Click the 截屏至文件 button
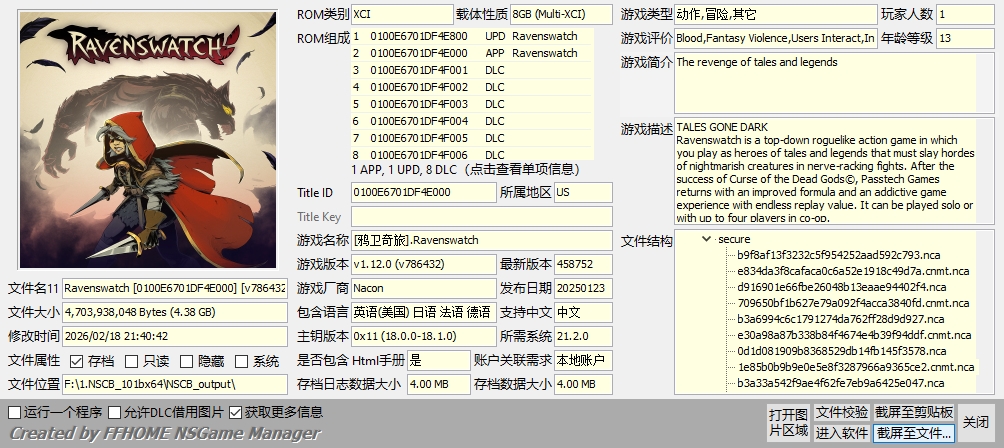 pos(914,433)
